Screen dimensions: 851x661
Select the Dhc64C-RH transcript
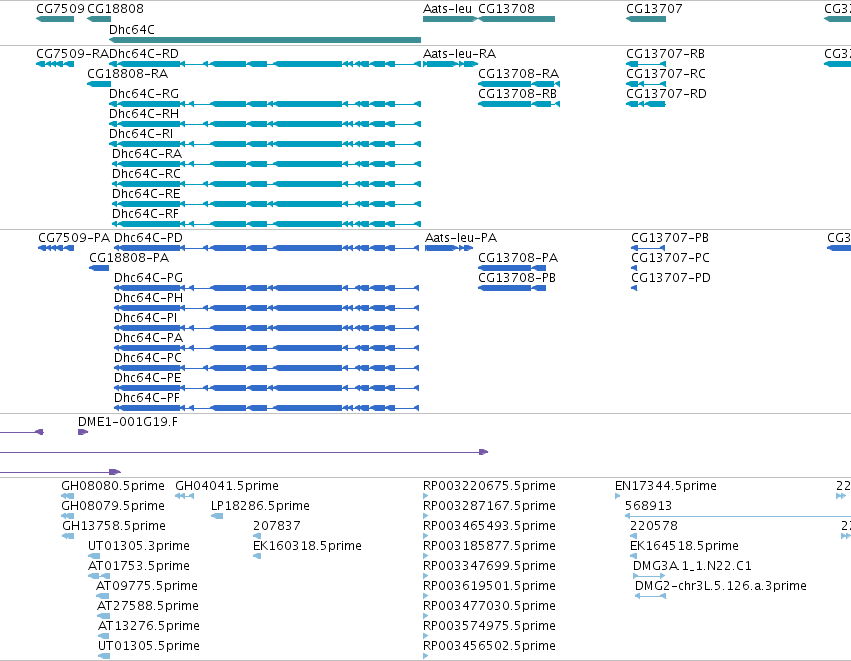click(x=265, y=124)
